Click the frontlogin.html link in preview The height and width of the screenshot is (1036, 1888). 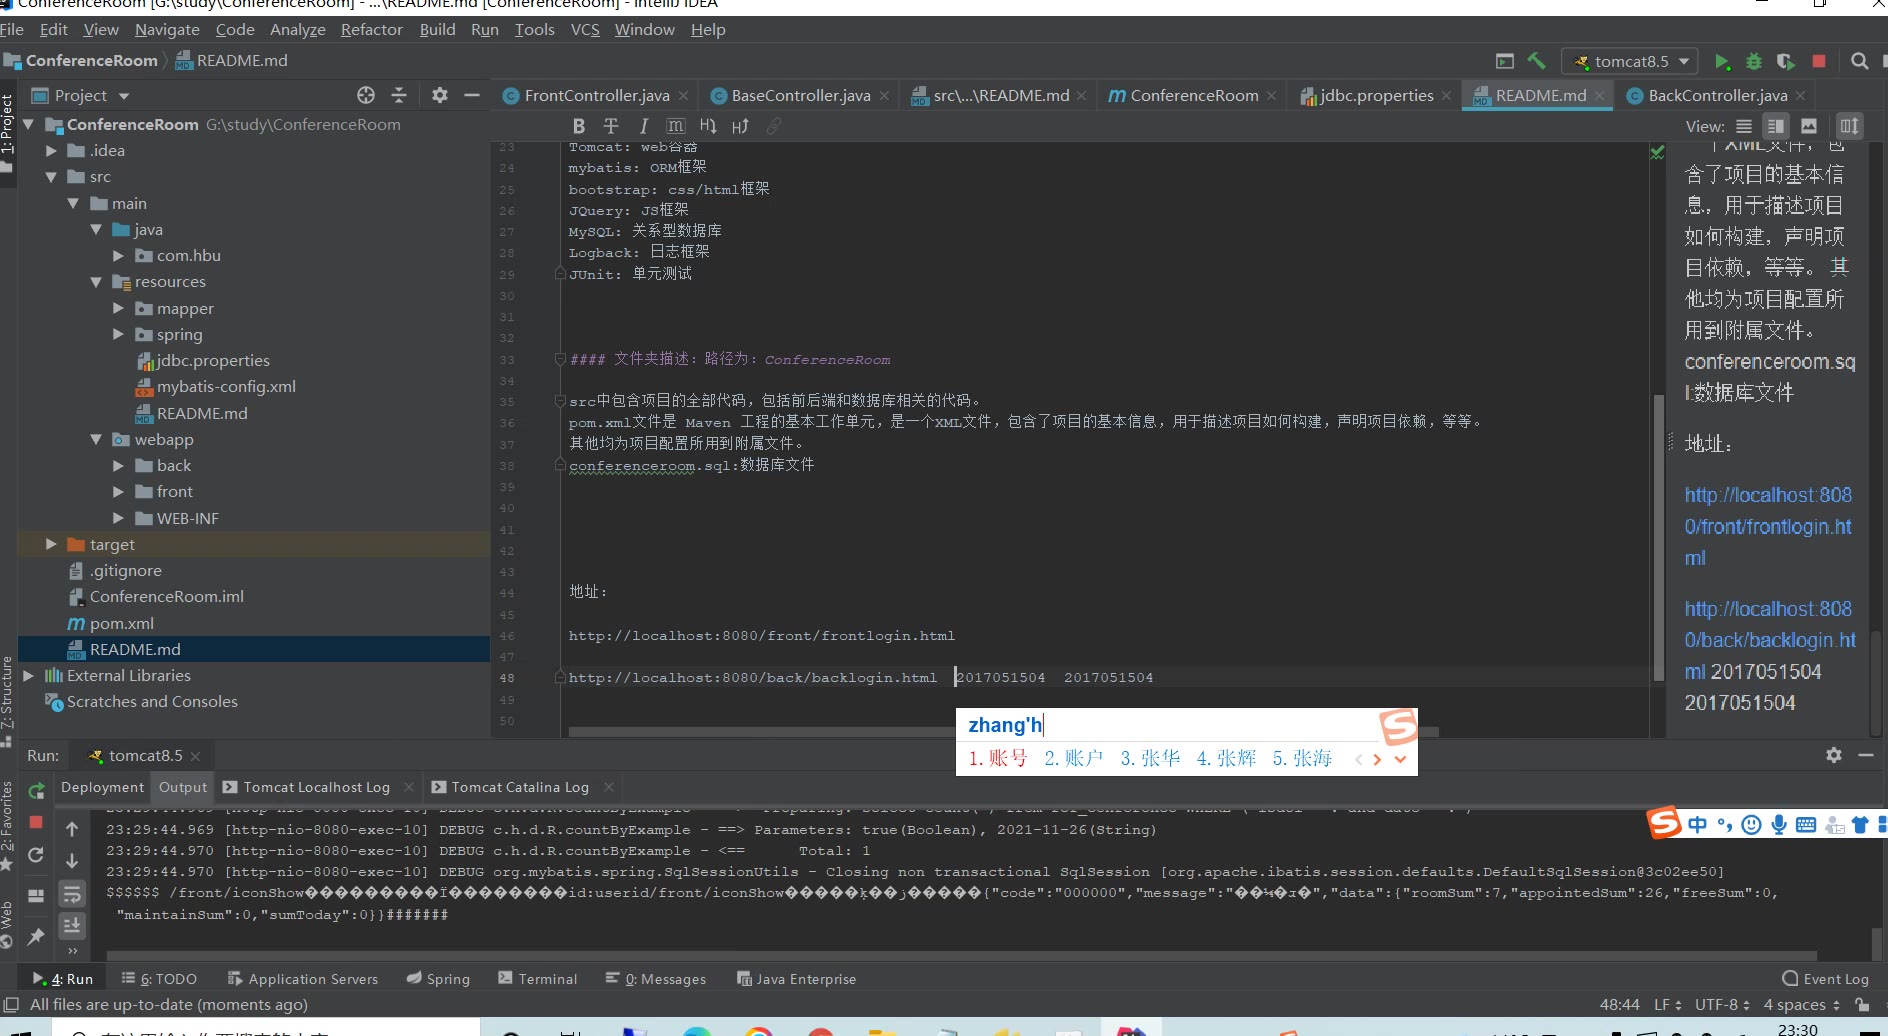(x=1768, y=526)
